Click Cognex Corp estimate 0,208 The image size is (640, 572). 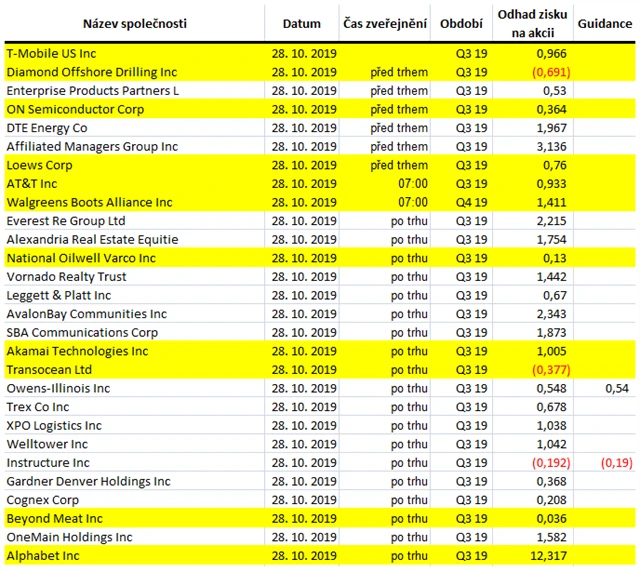click(551, 500)
